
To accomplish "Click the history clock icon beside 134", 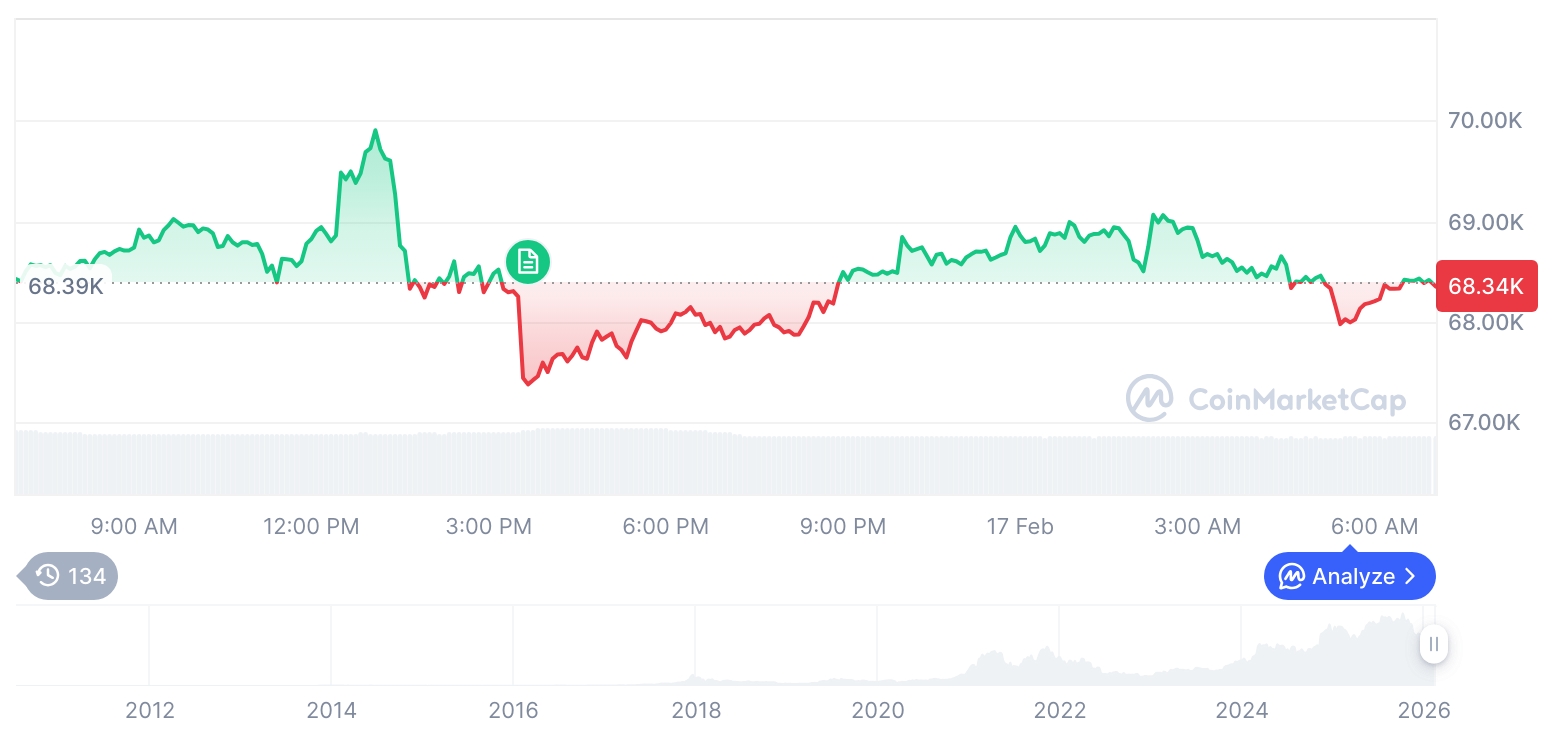I will 48,576.
